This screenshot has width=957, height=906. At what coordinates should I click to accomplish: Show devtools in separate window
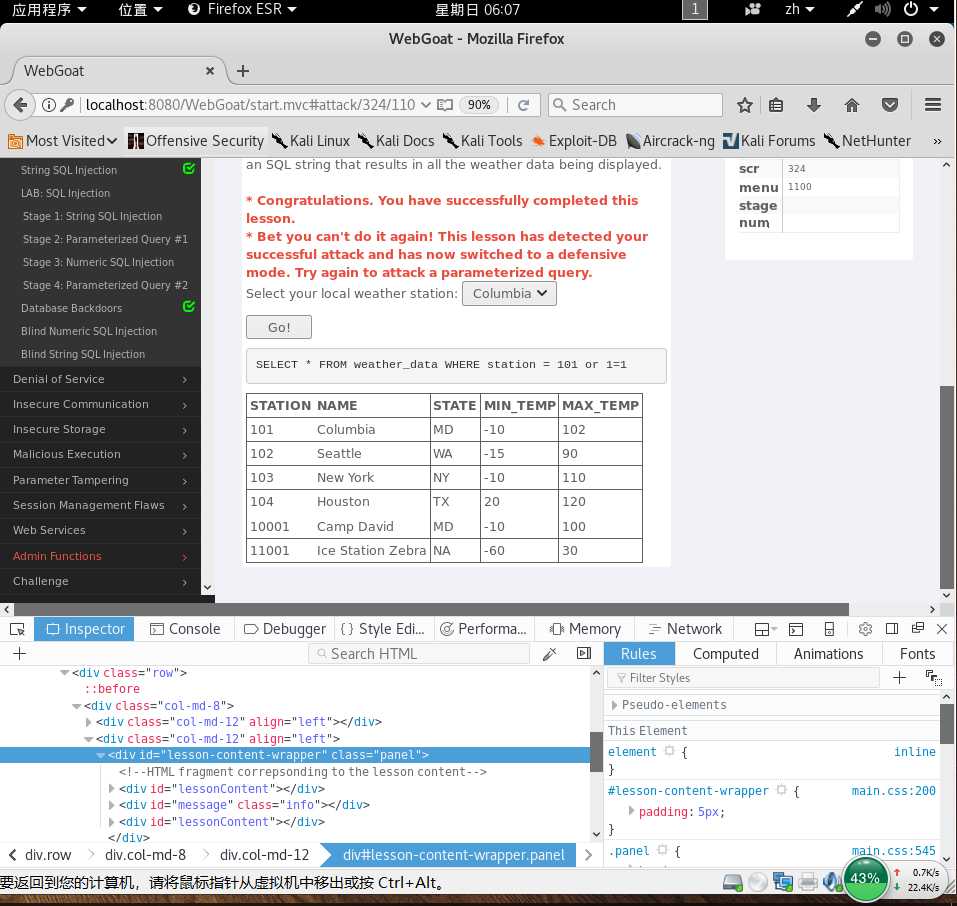point(917,628)
